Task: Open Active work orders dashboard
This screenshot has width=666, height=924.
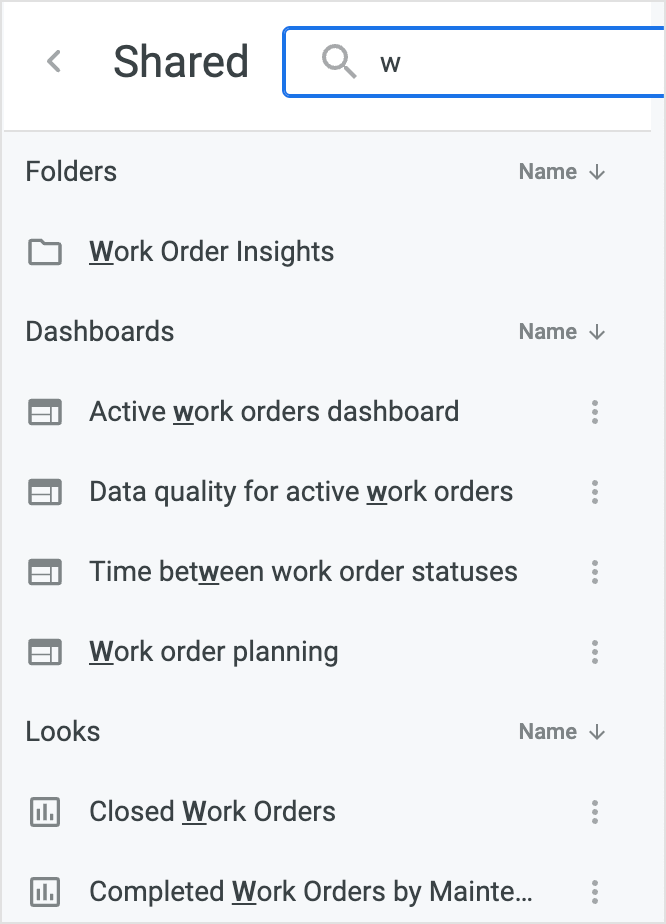Action: click(274, 411)
